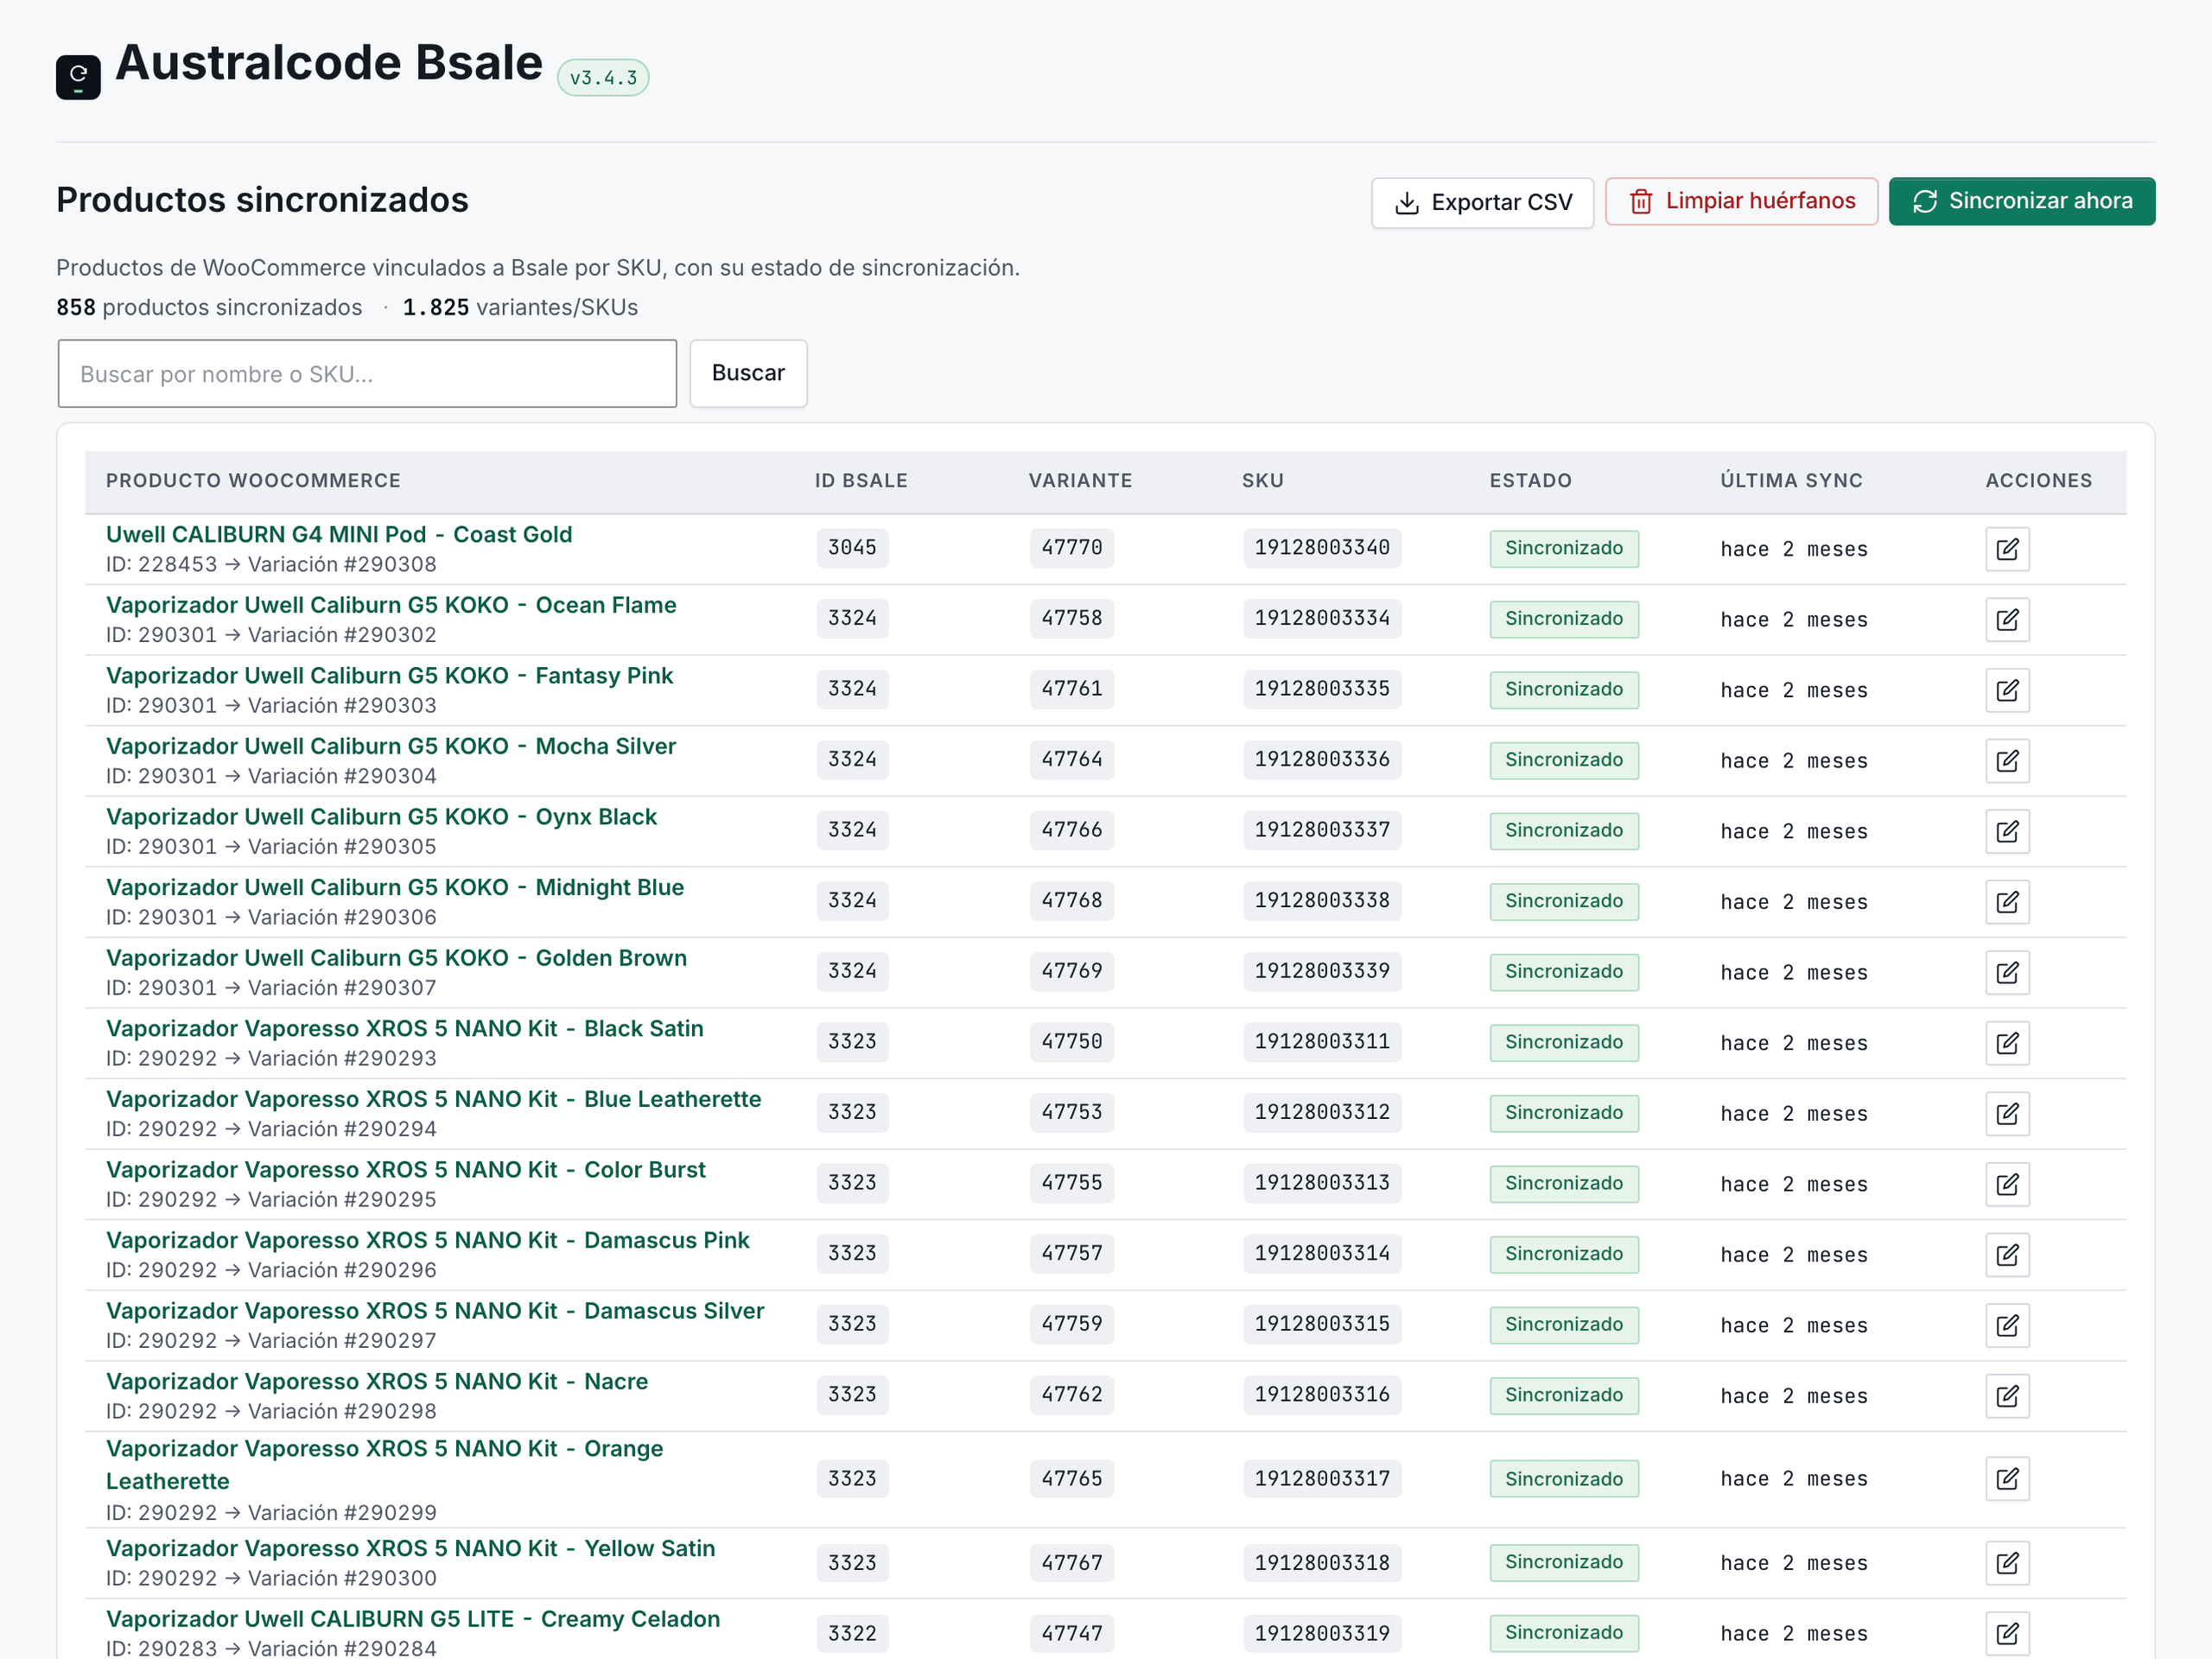This screenshot has height=1659, width=2212.
Task: Click edit icon on Midnight Blue row
Action: 2007,902
